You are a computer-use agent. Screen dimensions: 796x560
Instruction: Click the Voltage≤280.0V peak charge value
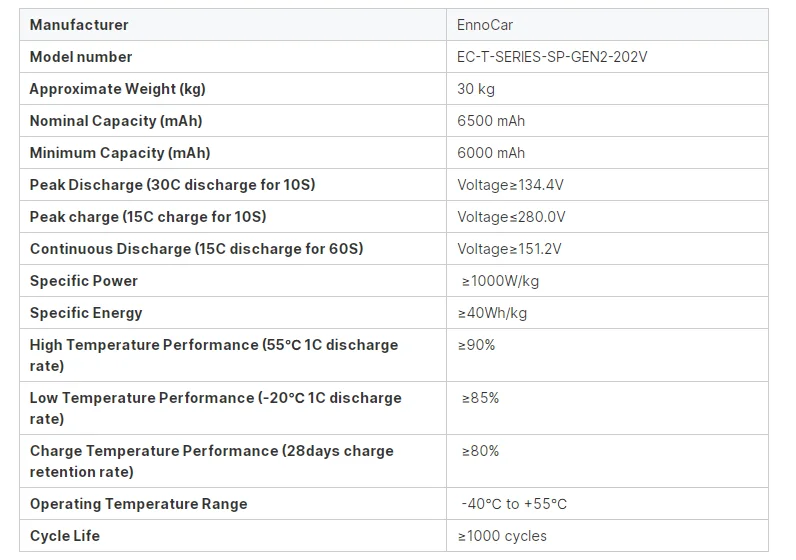(511, 217)
